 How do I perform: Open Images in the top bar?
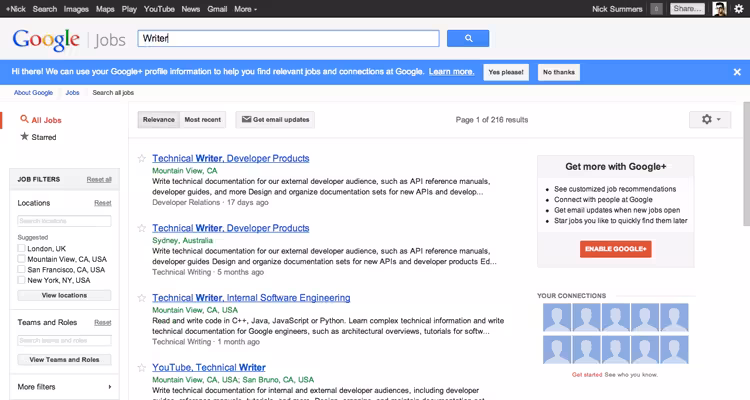[76, 9]
